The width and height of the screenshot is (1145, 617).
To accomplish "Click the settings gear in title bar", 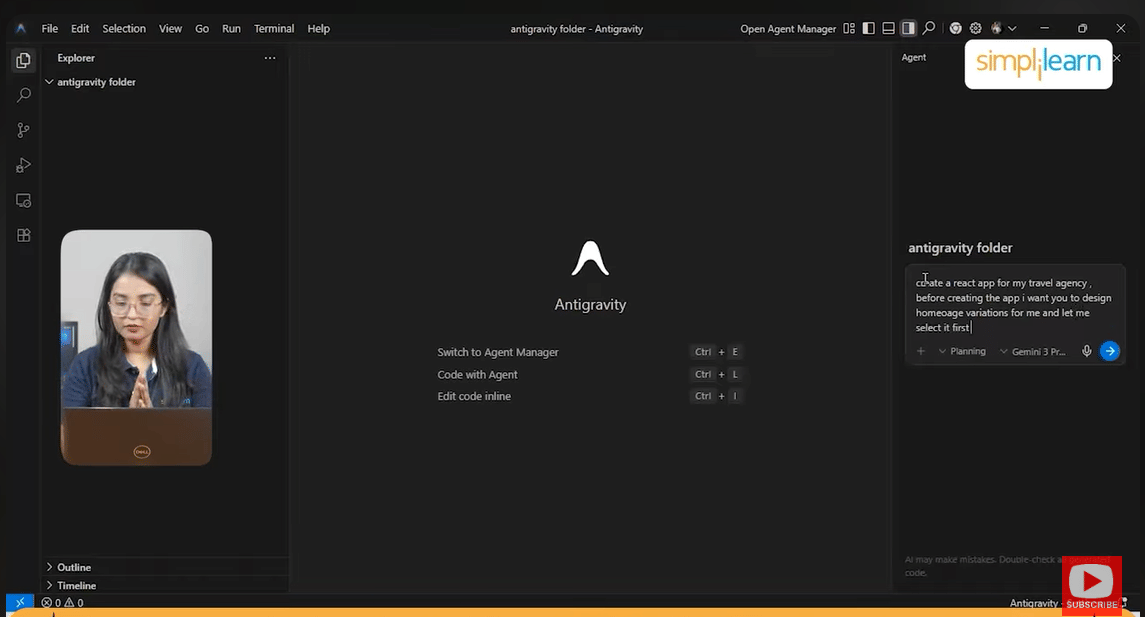I will coord(975,28).
